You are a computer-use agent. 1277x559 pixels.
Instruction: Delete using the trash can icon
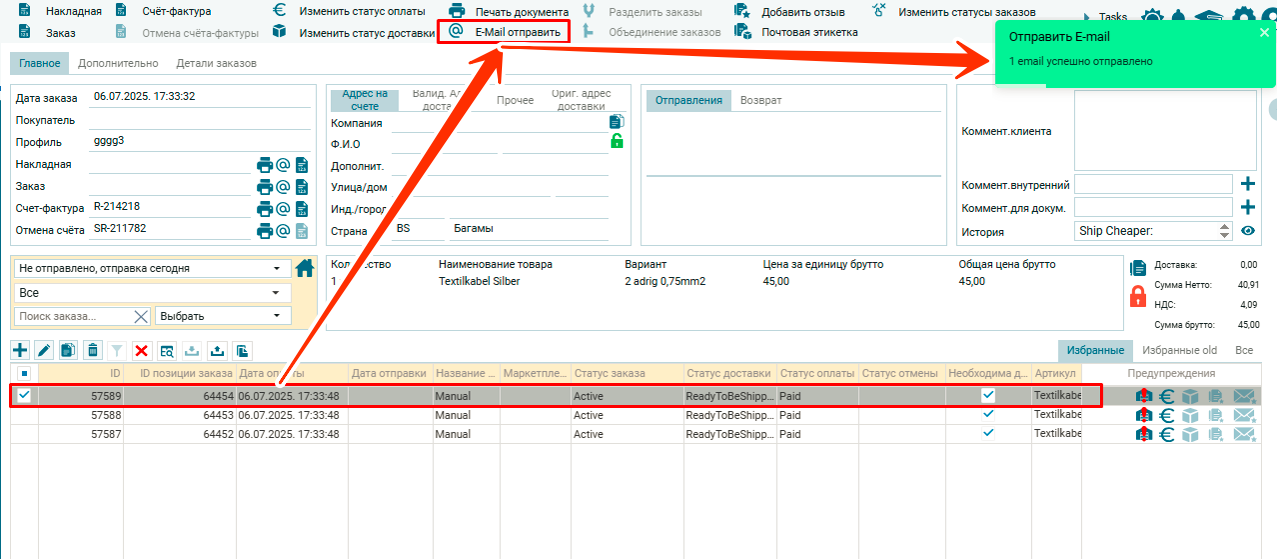point(92,350)
